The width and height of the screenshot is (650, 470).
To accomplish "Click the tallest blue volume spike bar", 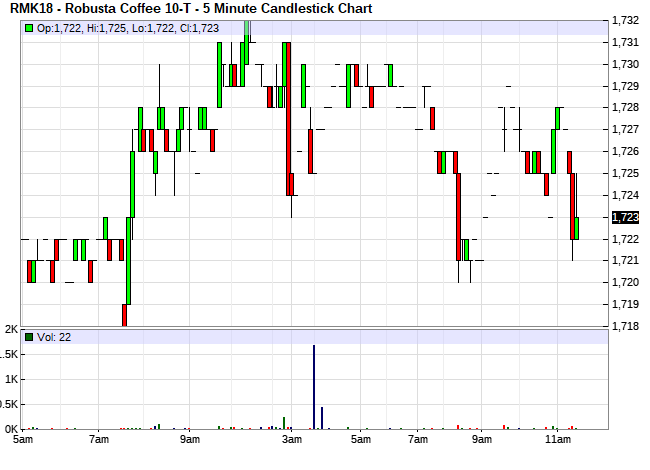I will tap(314, 387).
